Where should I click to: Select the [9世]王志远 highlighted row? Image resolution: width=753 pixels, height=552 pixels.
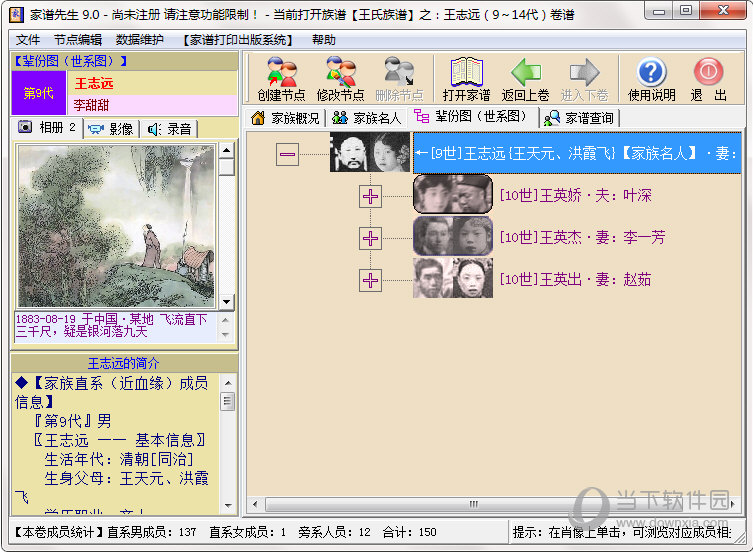click(x=577, y=153)
